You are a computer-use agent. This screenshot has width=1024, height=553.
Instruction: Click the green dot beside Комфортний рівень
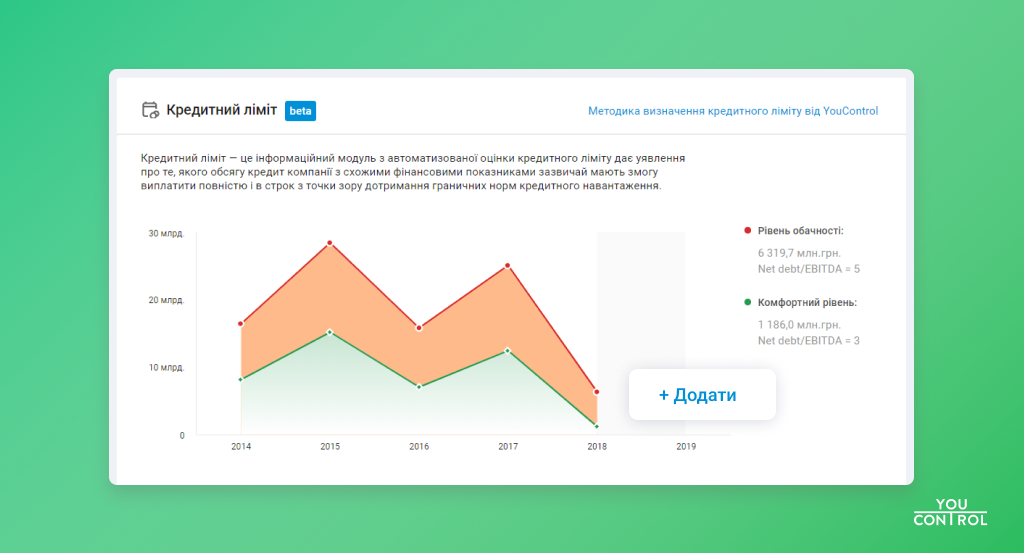pyautogui.click(x=747, y=302)
